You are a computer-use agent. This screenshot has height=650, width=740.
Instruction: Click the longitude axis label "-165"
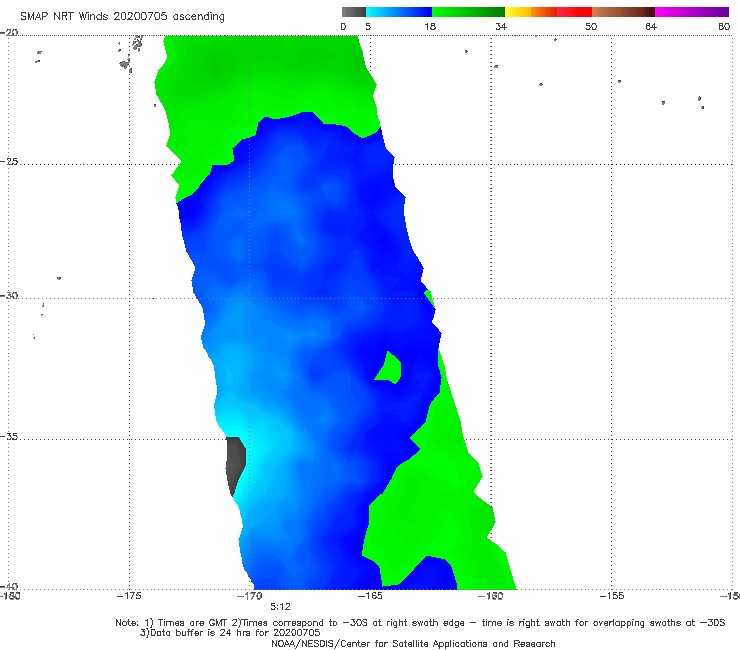(370, 596)
